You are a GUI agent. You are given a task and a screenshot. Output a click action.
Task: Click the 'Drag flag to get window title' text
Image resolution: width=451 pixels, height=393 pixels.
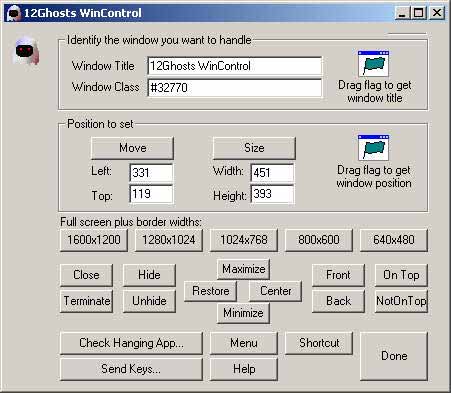374,92
